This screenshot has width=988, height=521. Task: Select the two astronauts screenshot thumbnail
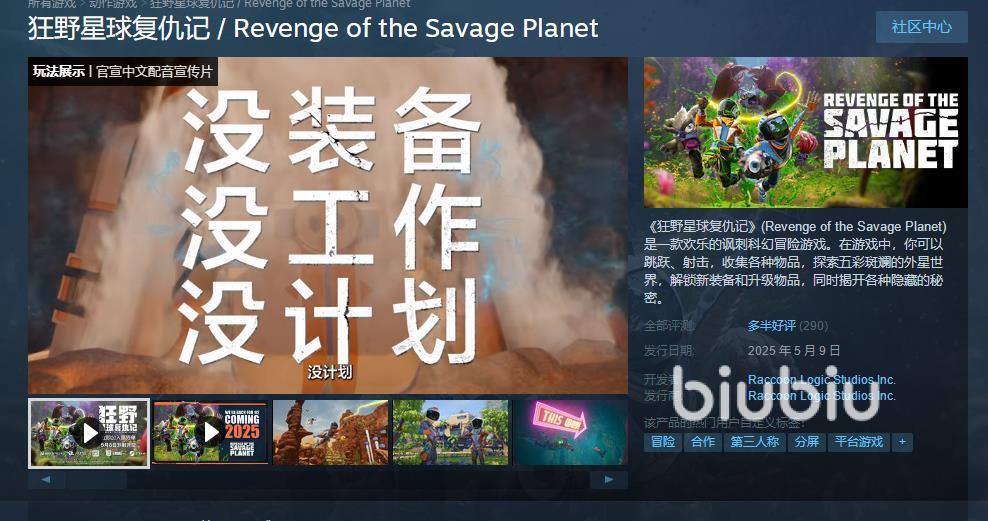tap(451, 433)
